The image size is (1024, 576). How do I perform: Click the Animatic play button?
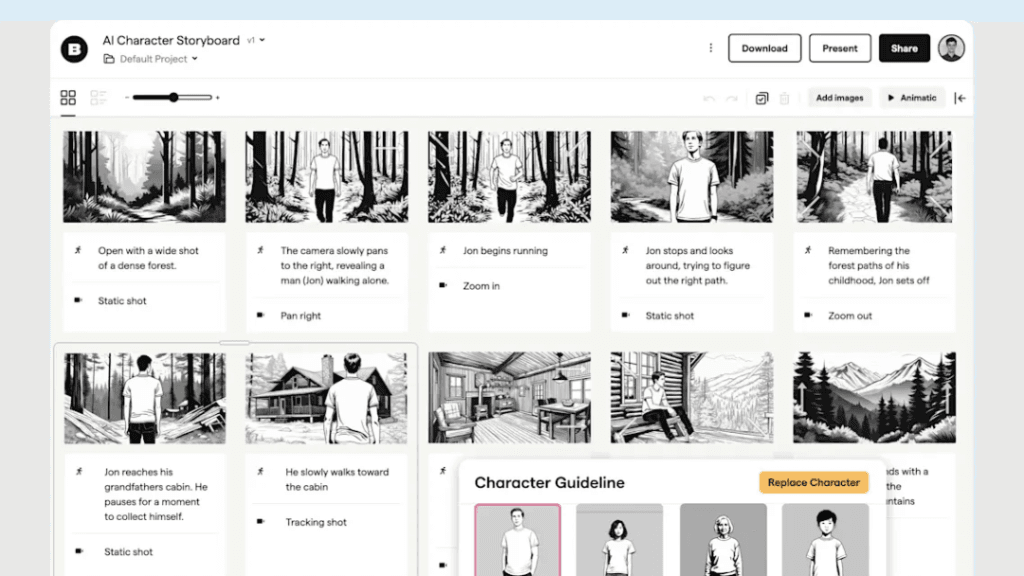(x=912, y=98)
